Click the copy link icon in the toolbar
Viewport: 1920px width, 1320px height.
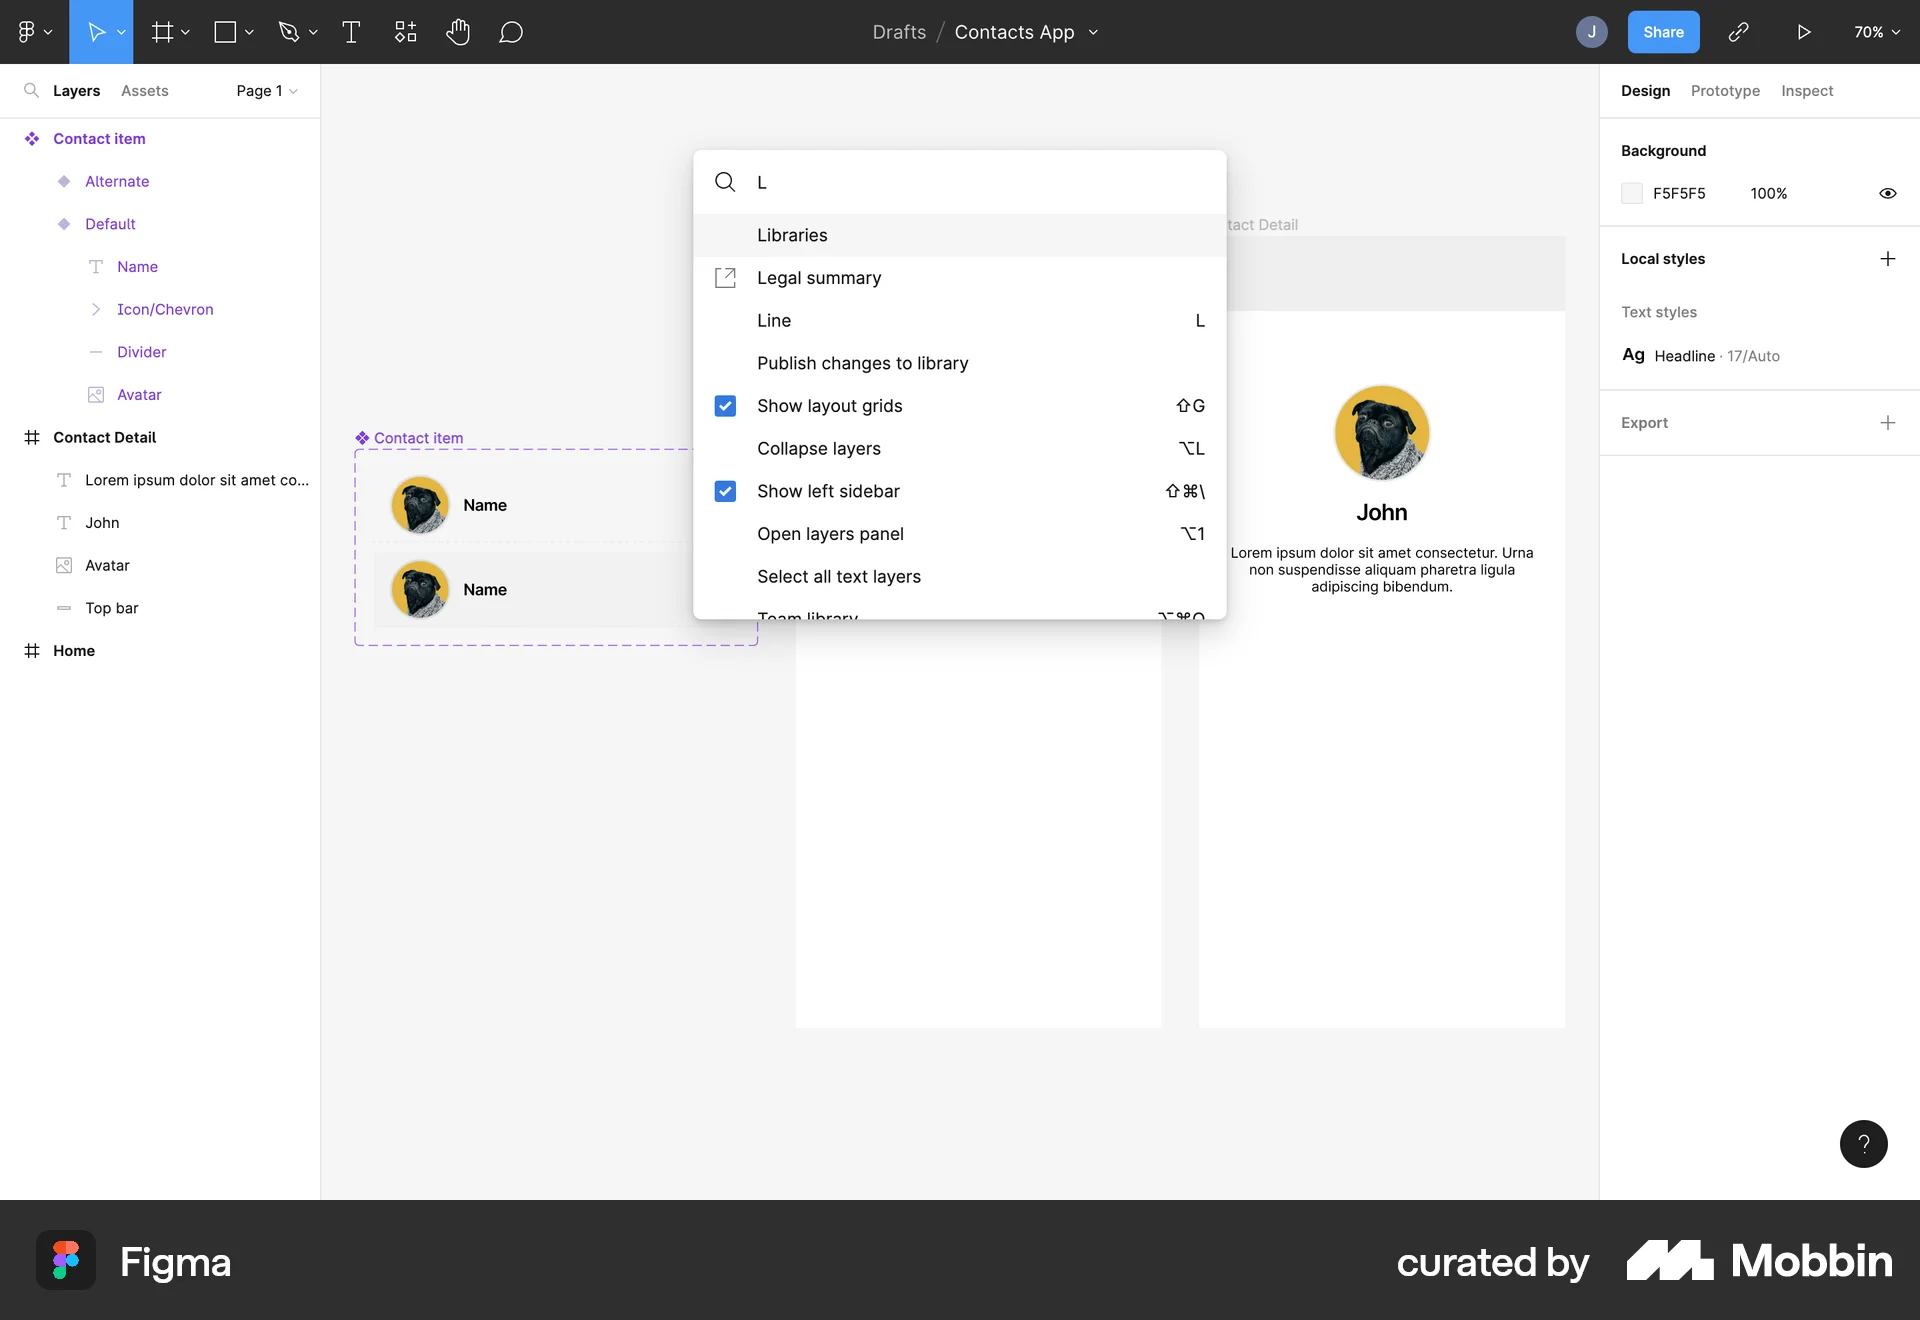pos(1739,31)
